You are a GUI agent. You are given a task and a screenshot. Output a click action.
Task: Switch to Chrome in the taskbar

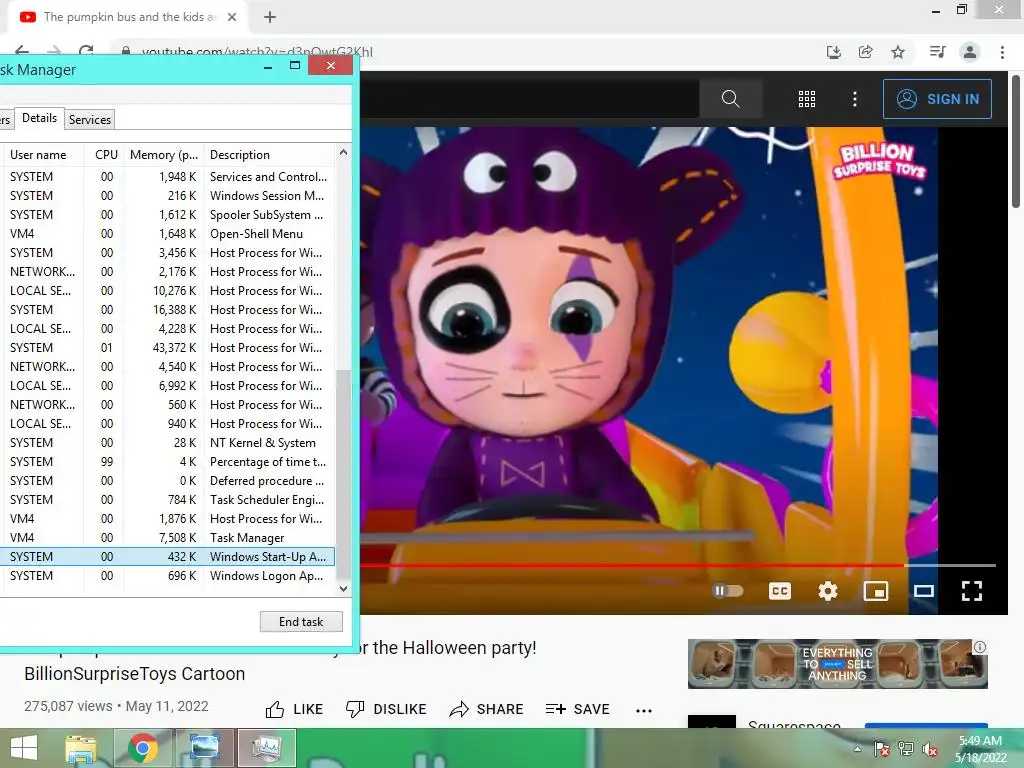point(143,748)
